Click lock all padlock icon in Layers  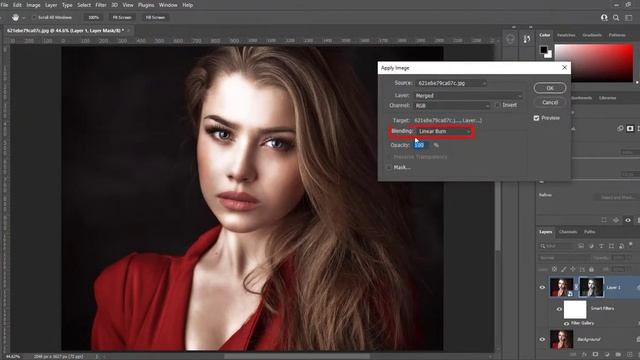pyautogui.click(x=591, y=269)
